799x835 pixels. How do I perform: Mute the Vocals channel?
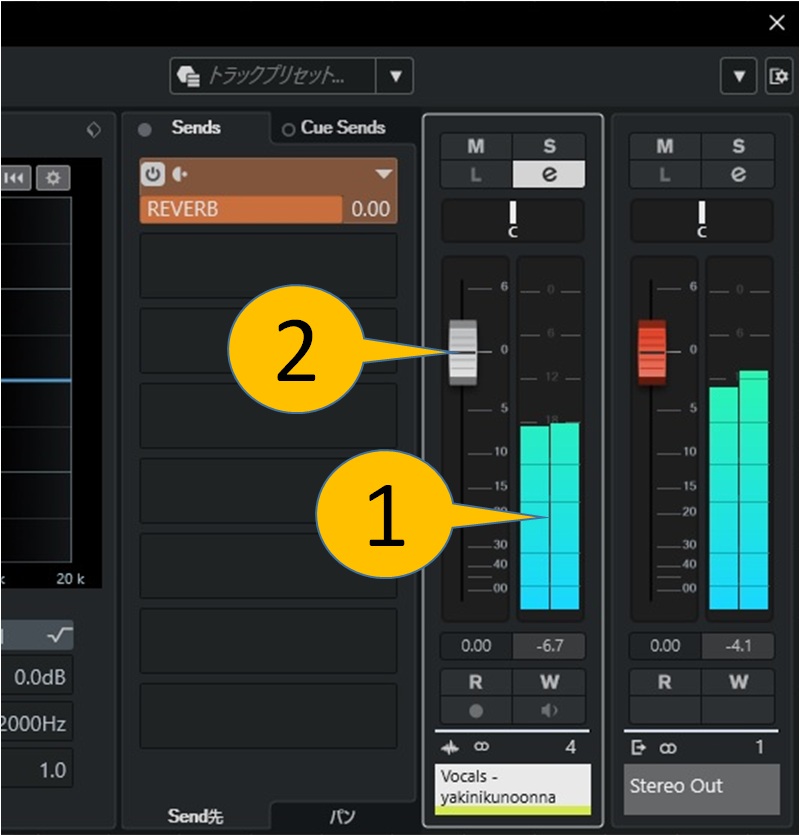[476, 147]
